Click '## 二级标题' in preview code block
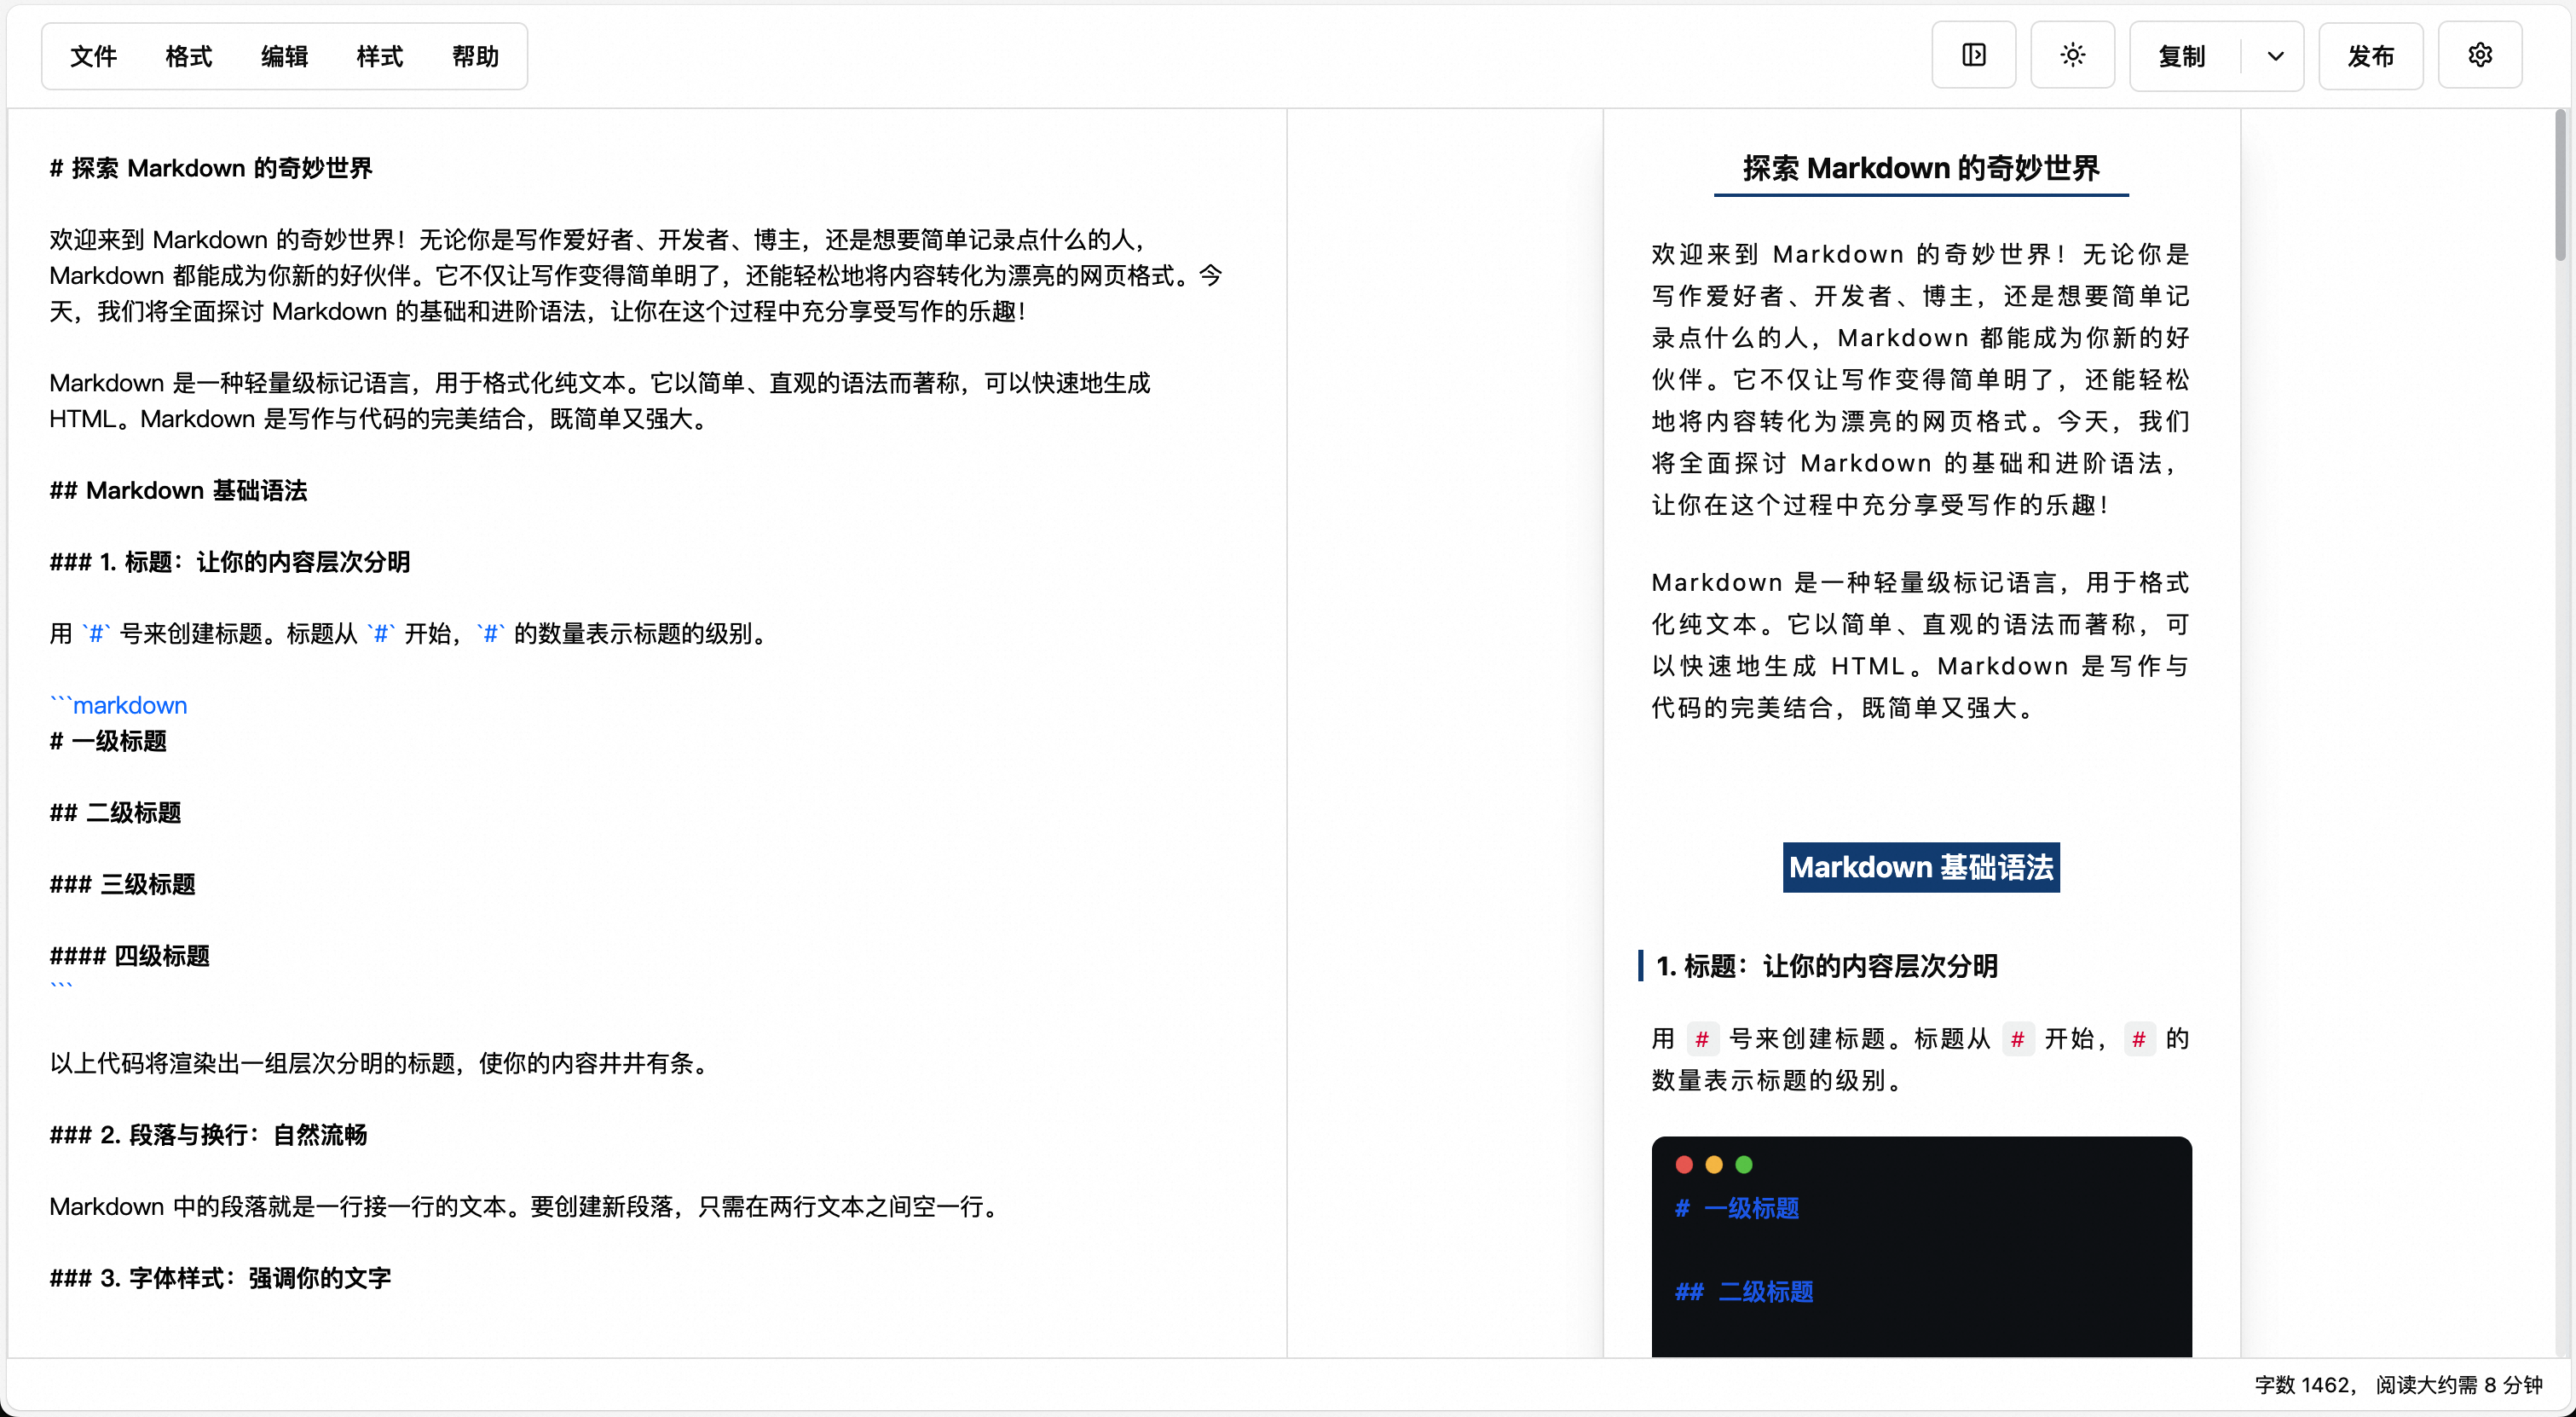Viewport: 2576px width, 1417px height. coord(1744,1292)
